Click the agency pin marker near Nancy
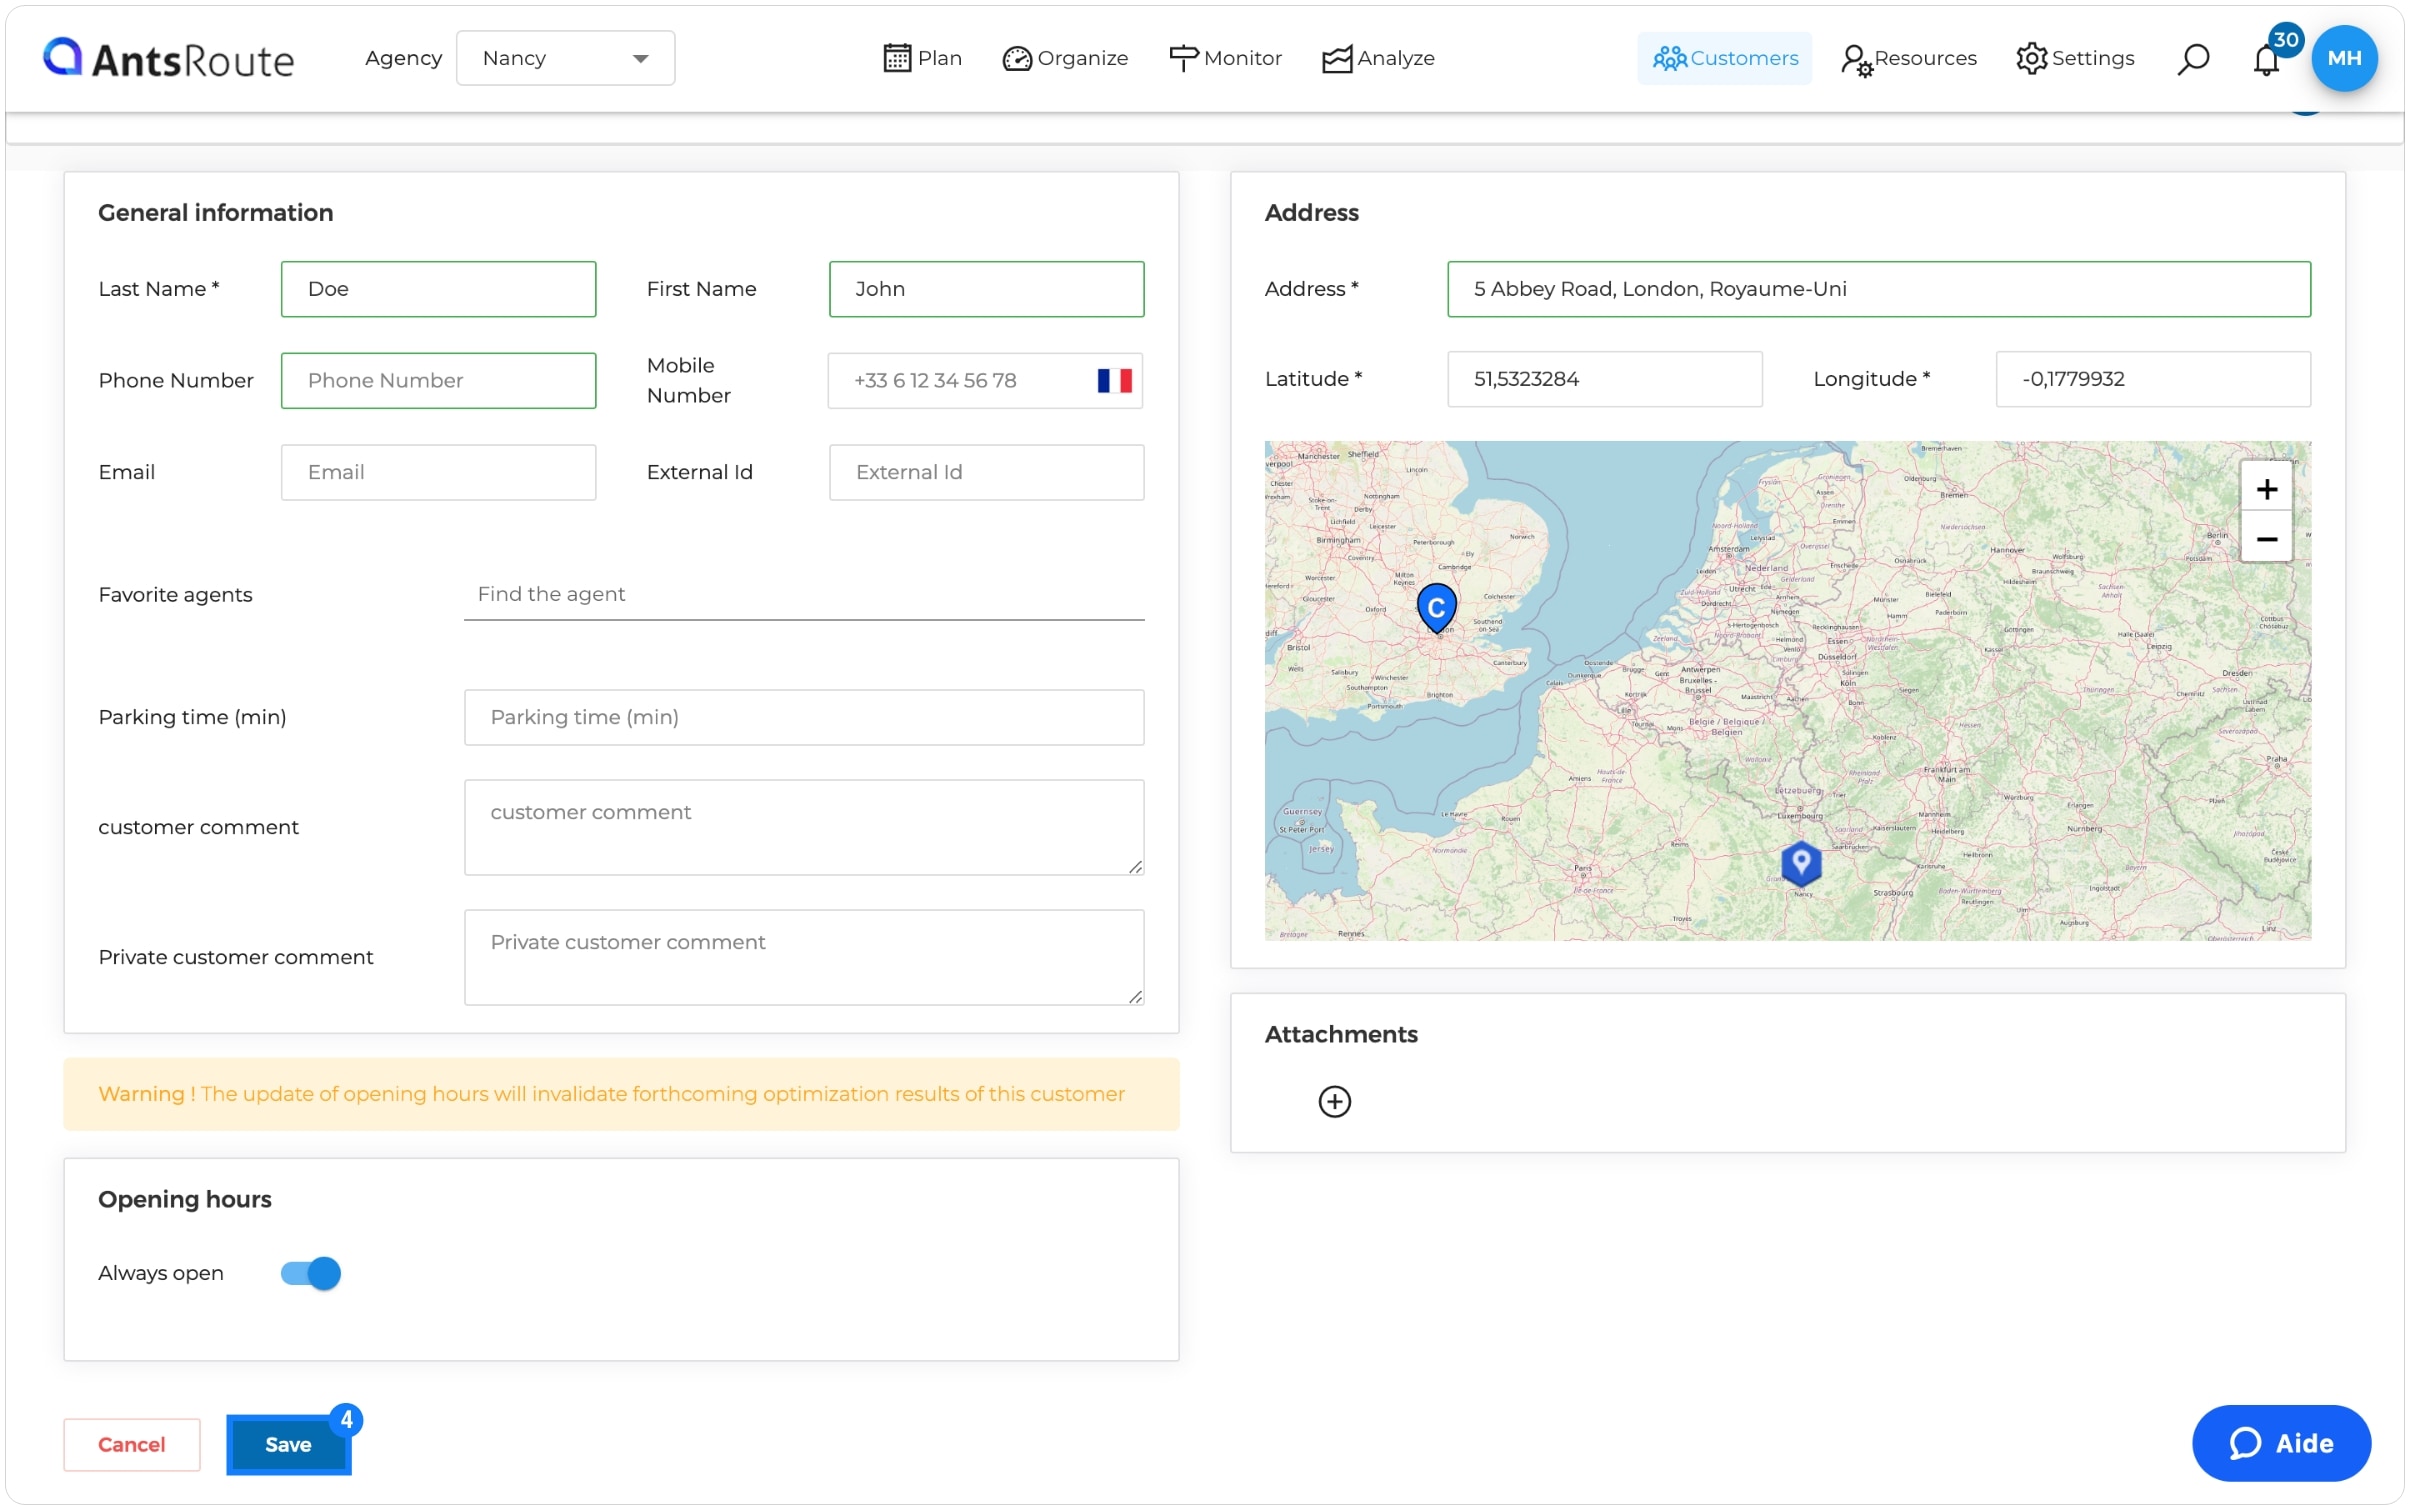This screenshot has height=1510, width=2410. 1800,863
